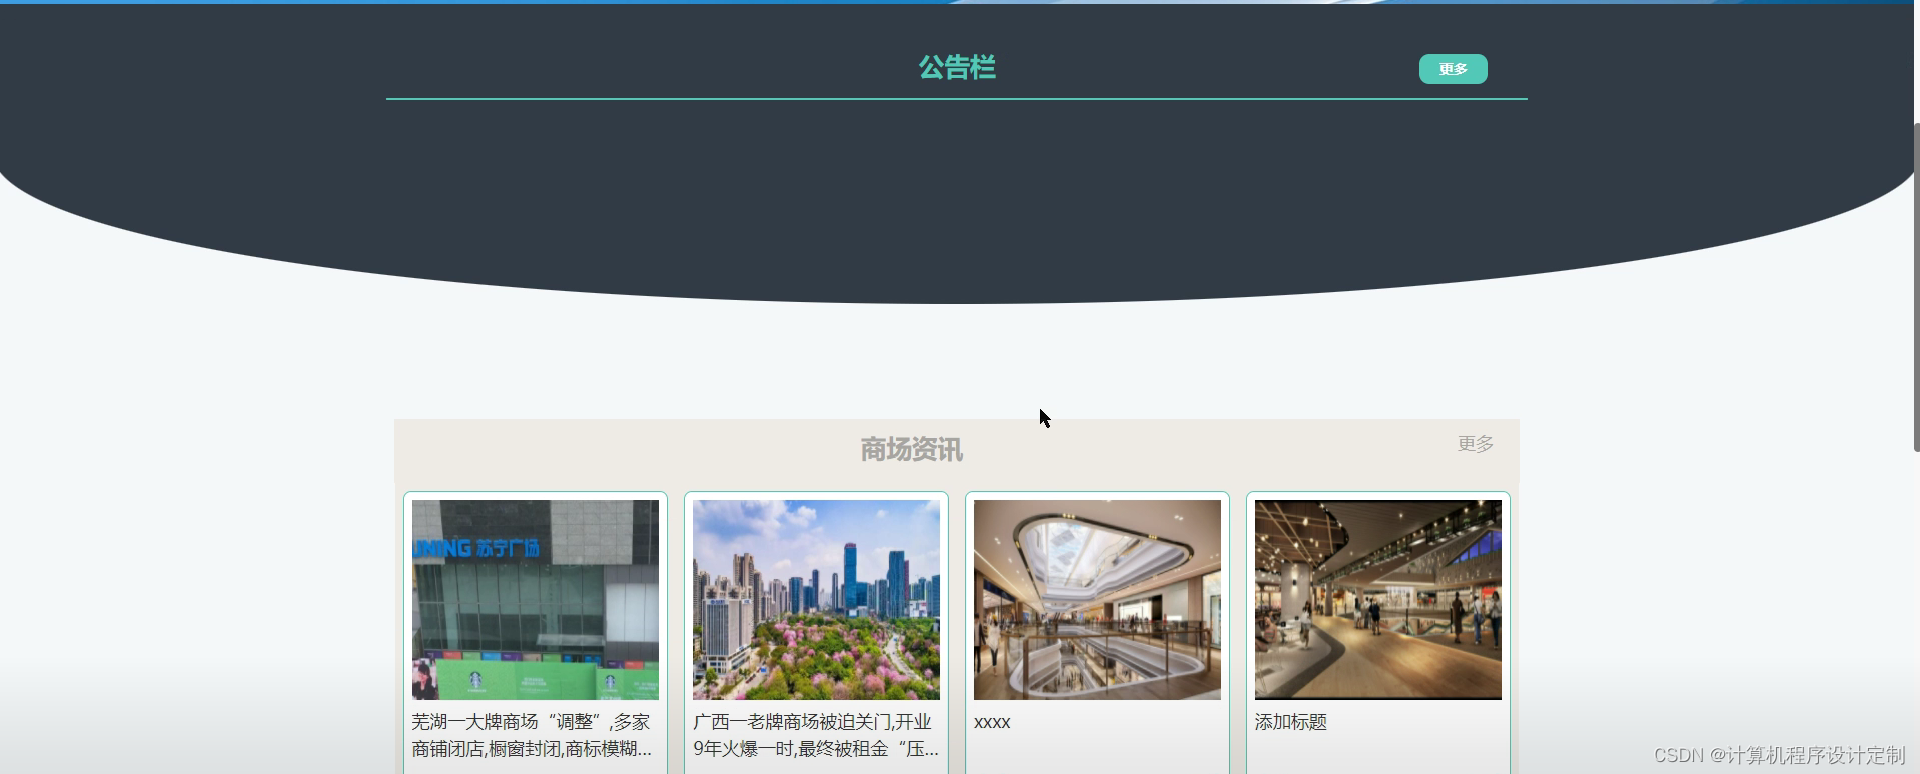Open the city skyline news thumbnail
This screenshot has height=774, width=1920.
816,600
